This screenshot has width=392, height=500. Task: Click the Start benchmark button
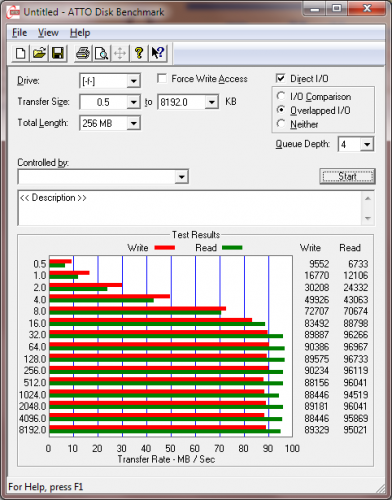click(347, 176)
